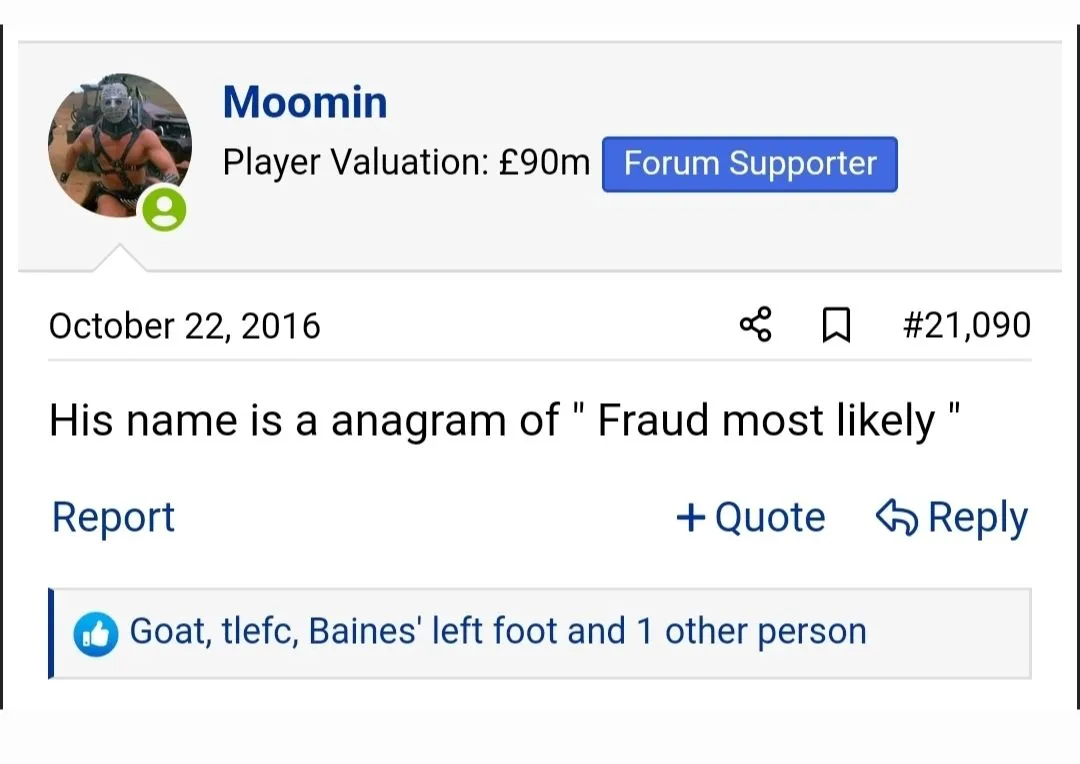Screen dimensions: 1080x764
Task: Click the share post icon
Action: [x=755, y=326]
